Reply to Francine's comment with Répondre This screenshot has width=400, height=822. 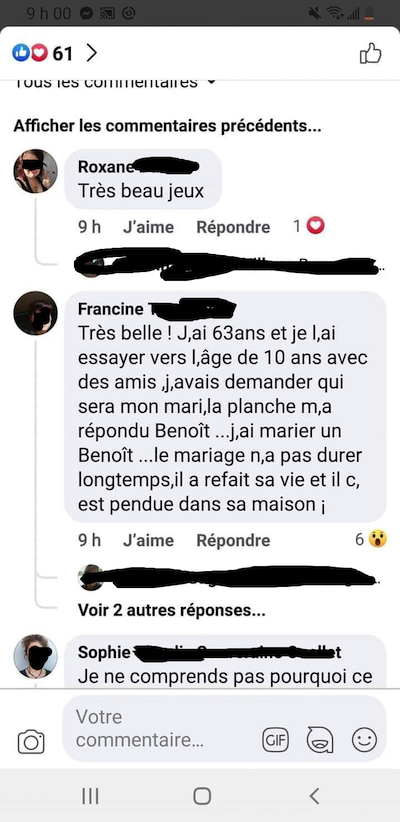[x=233, y=540]
